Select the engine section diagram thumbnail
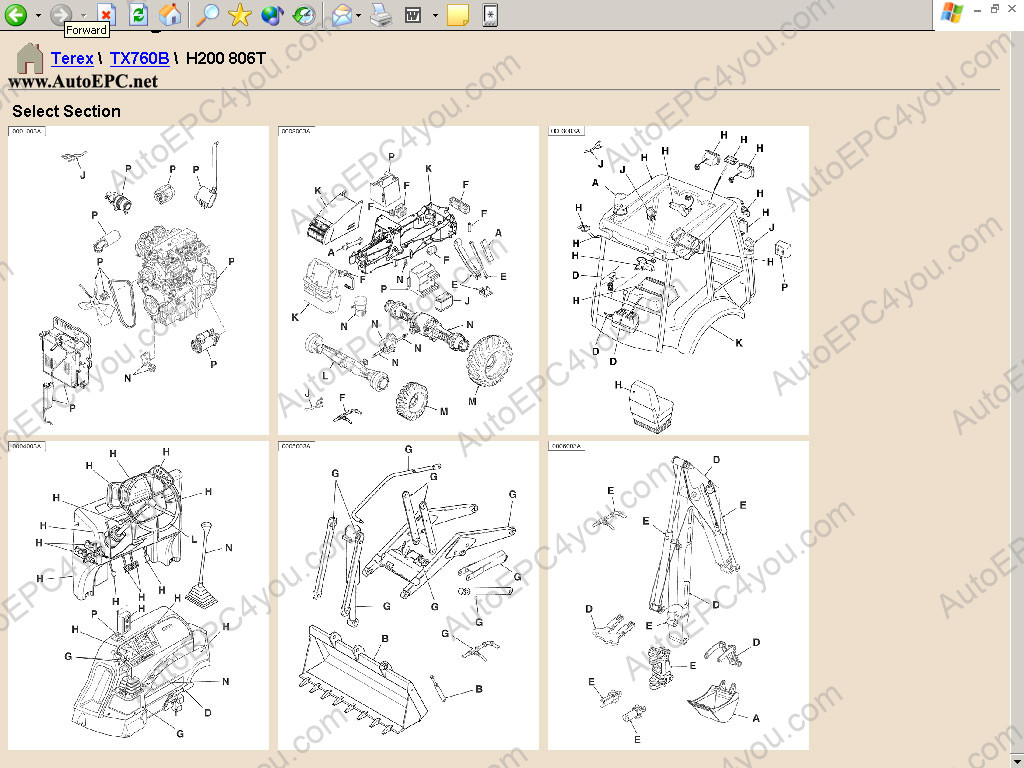This screenshot has height=768, width=1024. click(x=138, y=280)
